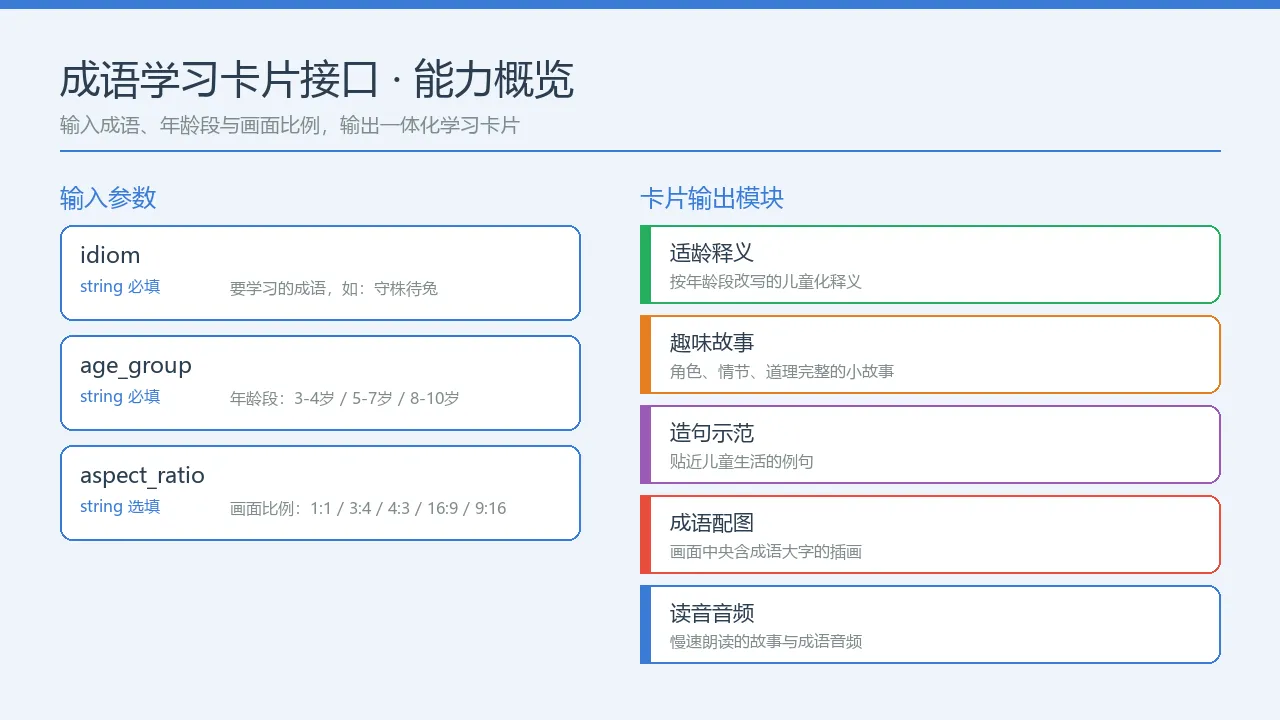The width and height of the screenshot is (1280, 720).
Task: Select the subtitle beginning 输入成语、年龄段与画面比例
Action: pos(290,126)
